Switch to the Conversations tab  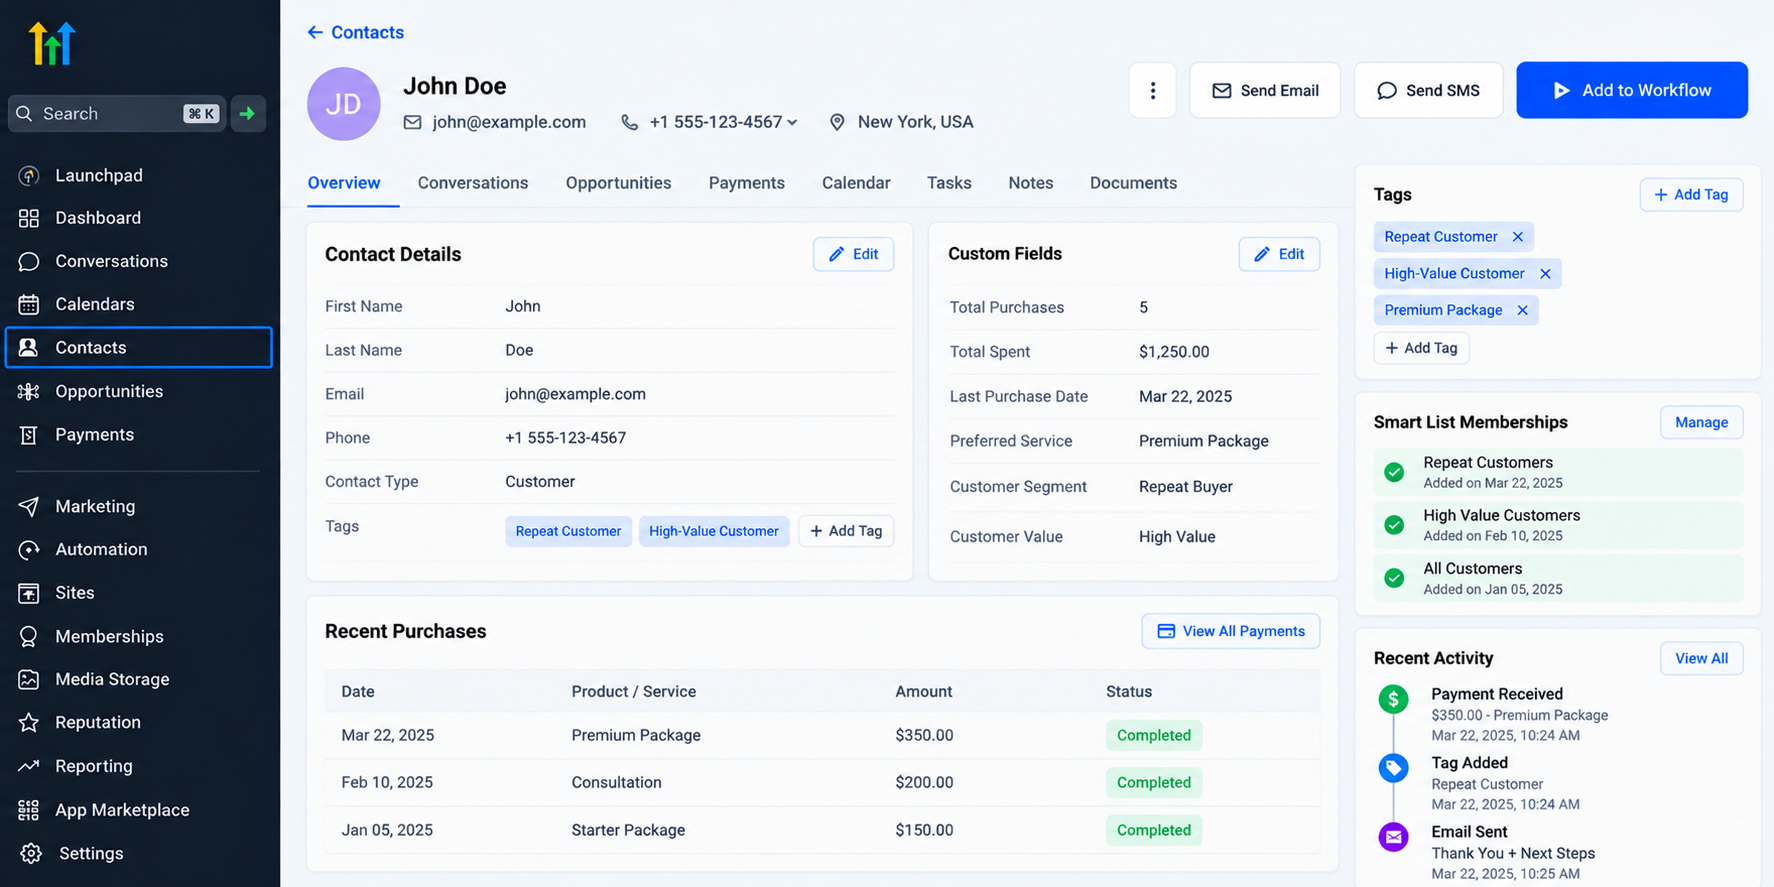pyautogui.click(x=473, y=183)
